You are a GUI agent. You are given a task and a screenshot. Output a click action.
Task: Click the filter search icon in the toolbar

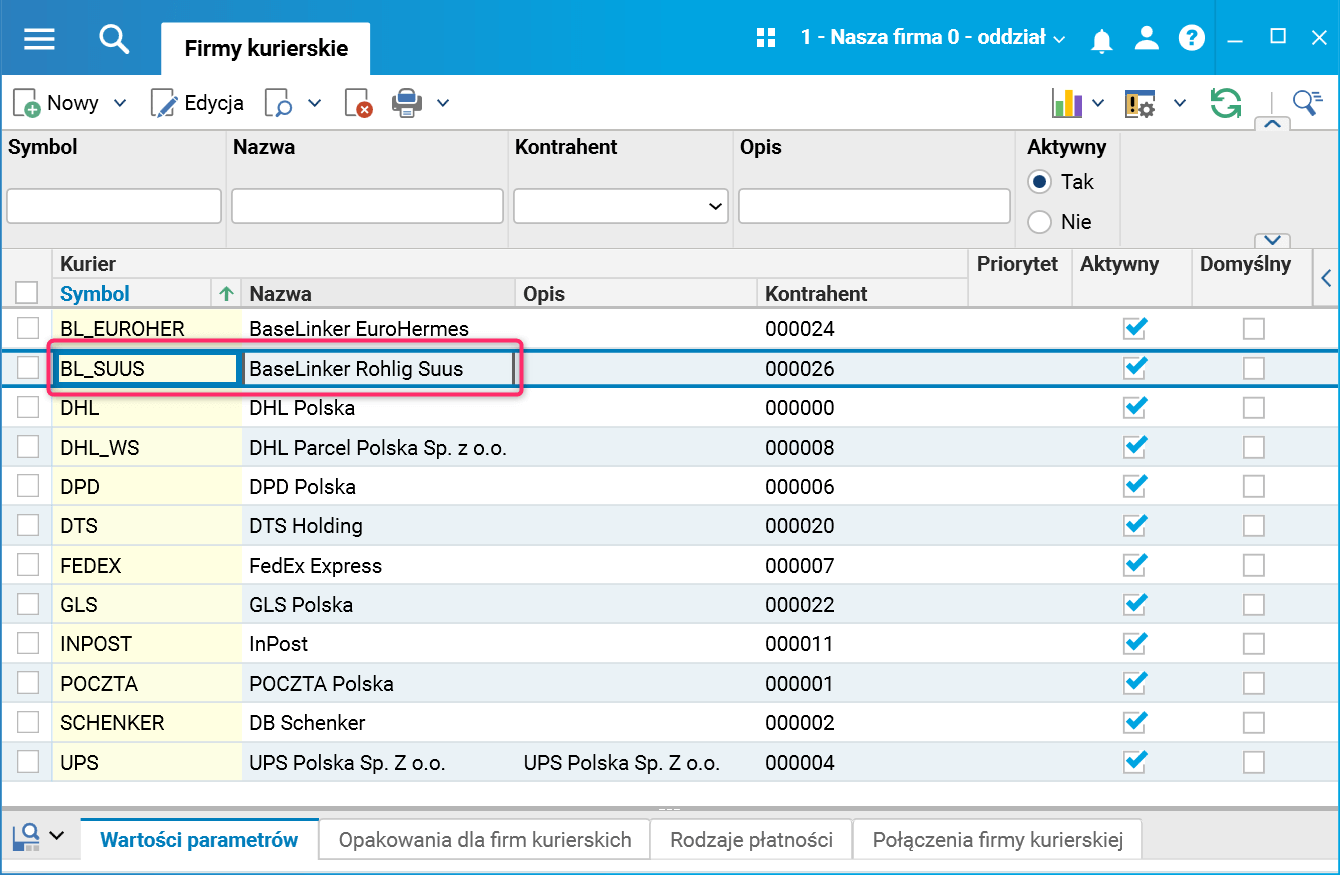[1308, 103]
